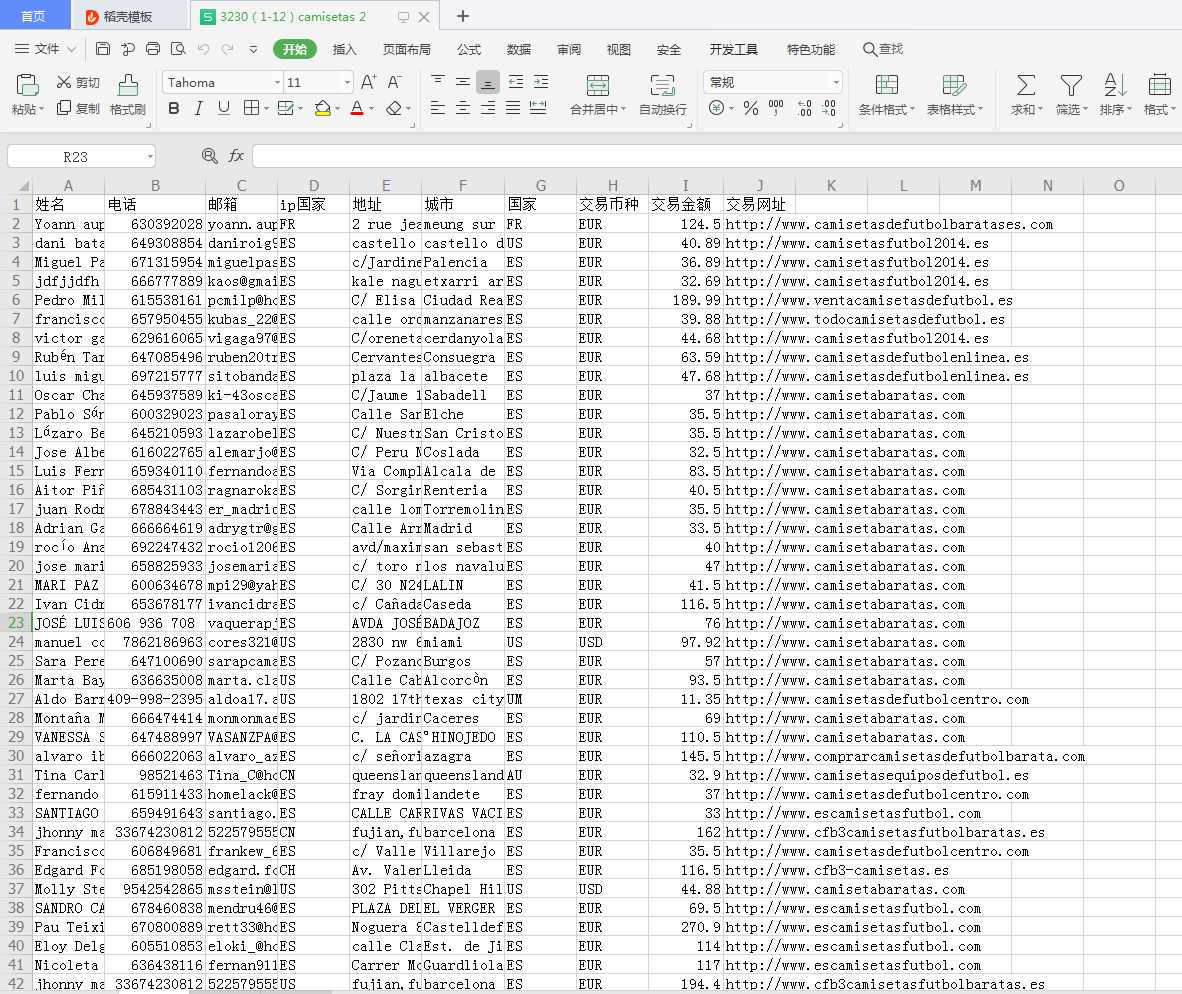This screenshot has height=994, width=1182.
Task: Click the Undo arrow
Action: [203, 49]
